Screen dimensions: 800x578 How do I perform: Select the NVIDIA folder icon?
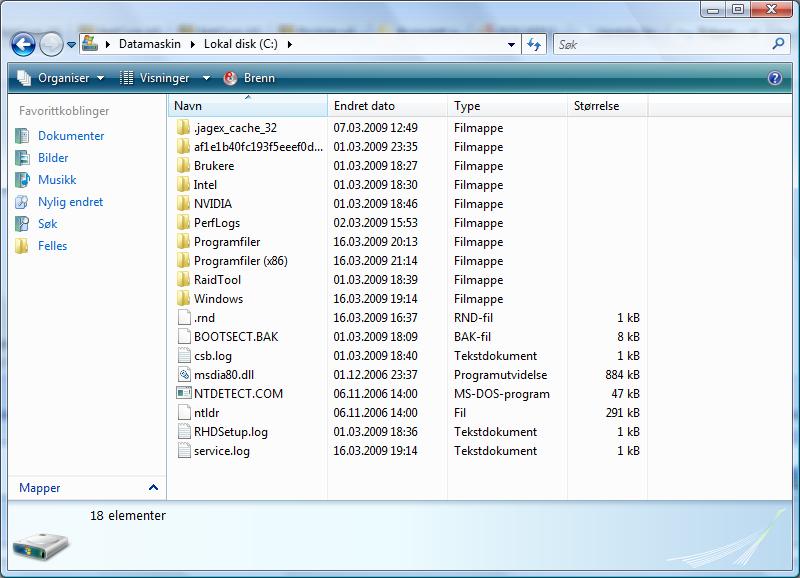click(184, 204)
